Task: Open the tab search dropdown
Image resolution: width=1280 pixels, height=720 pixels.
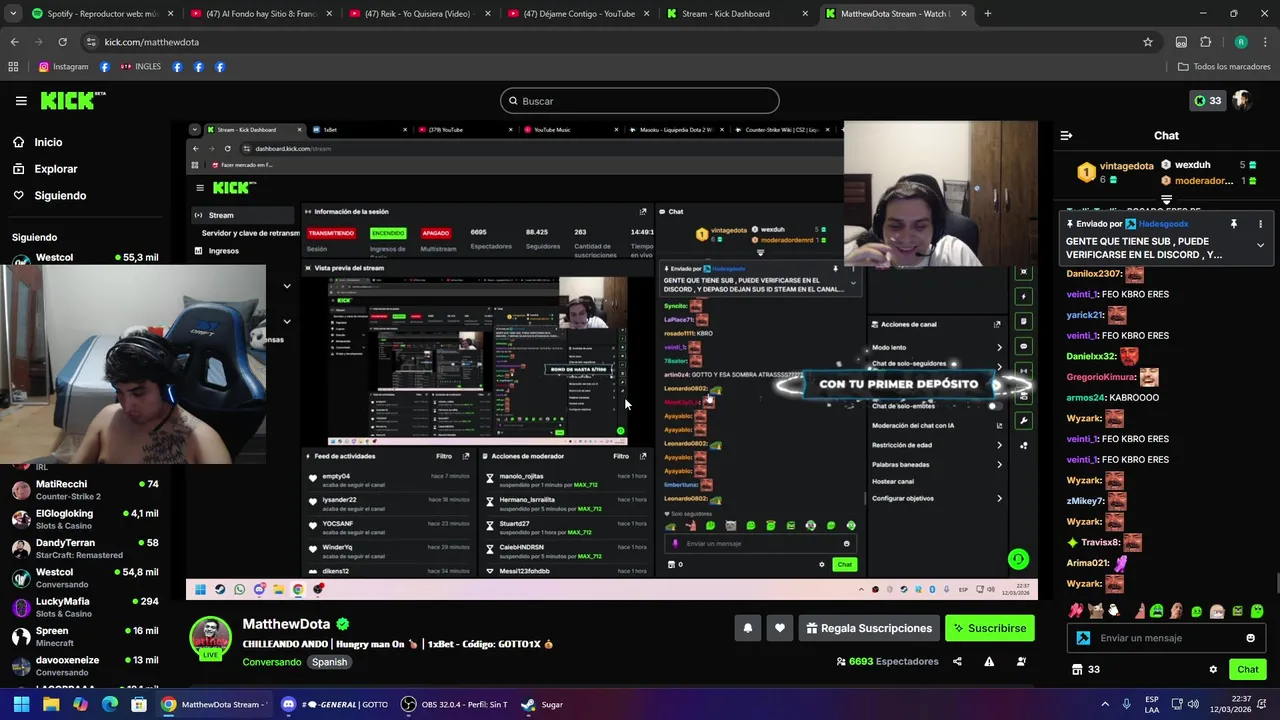Action: tap(11, 14)
